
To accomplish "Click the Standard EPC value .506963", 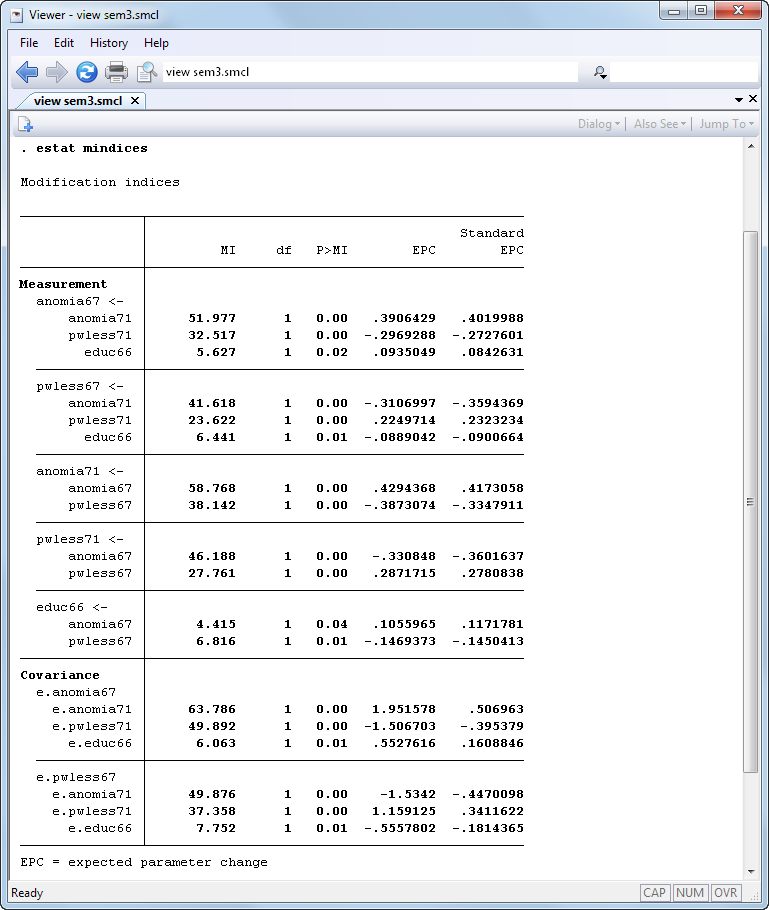I will pyautogui.click(x=496, y=709).
